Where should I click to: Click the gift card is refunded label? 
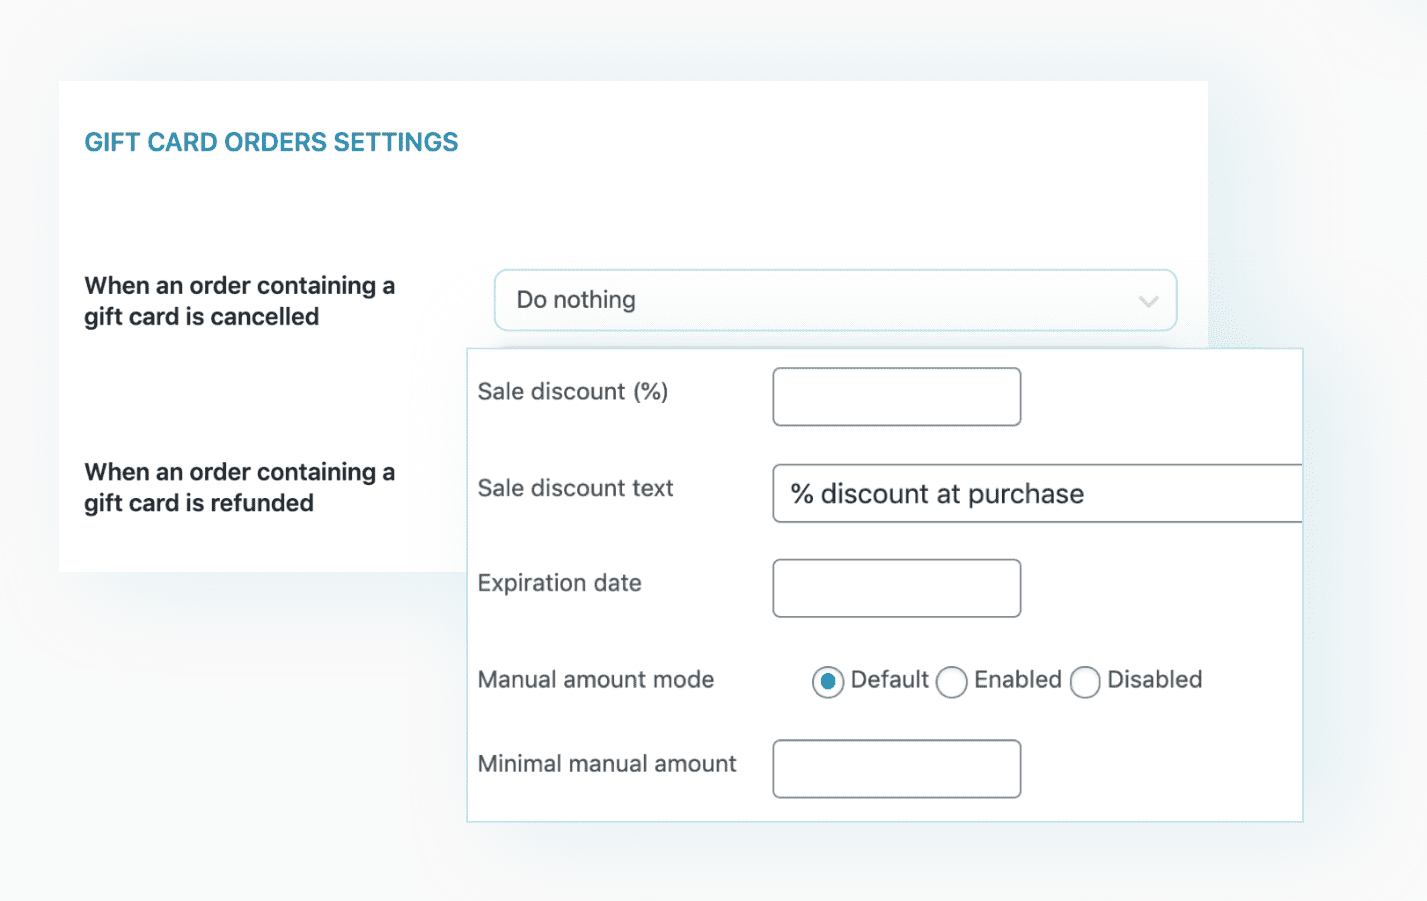(239, 487)
